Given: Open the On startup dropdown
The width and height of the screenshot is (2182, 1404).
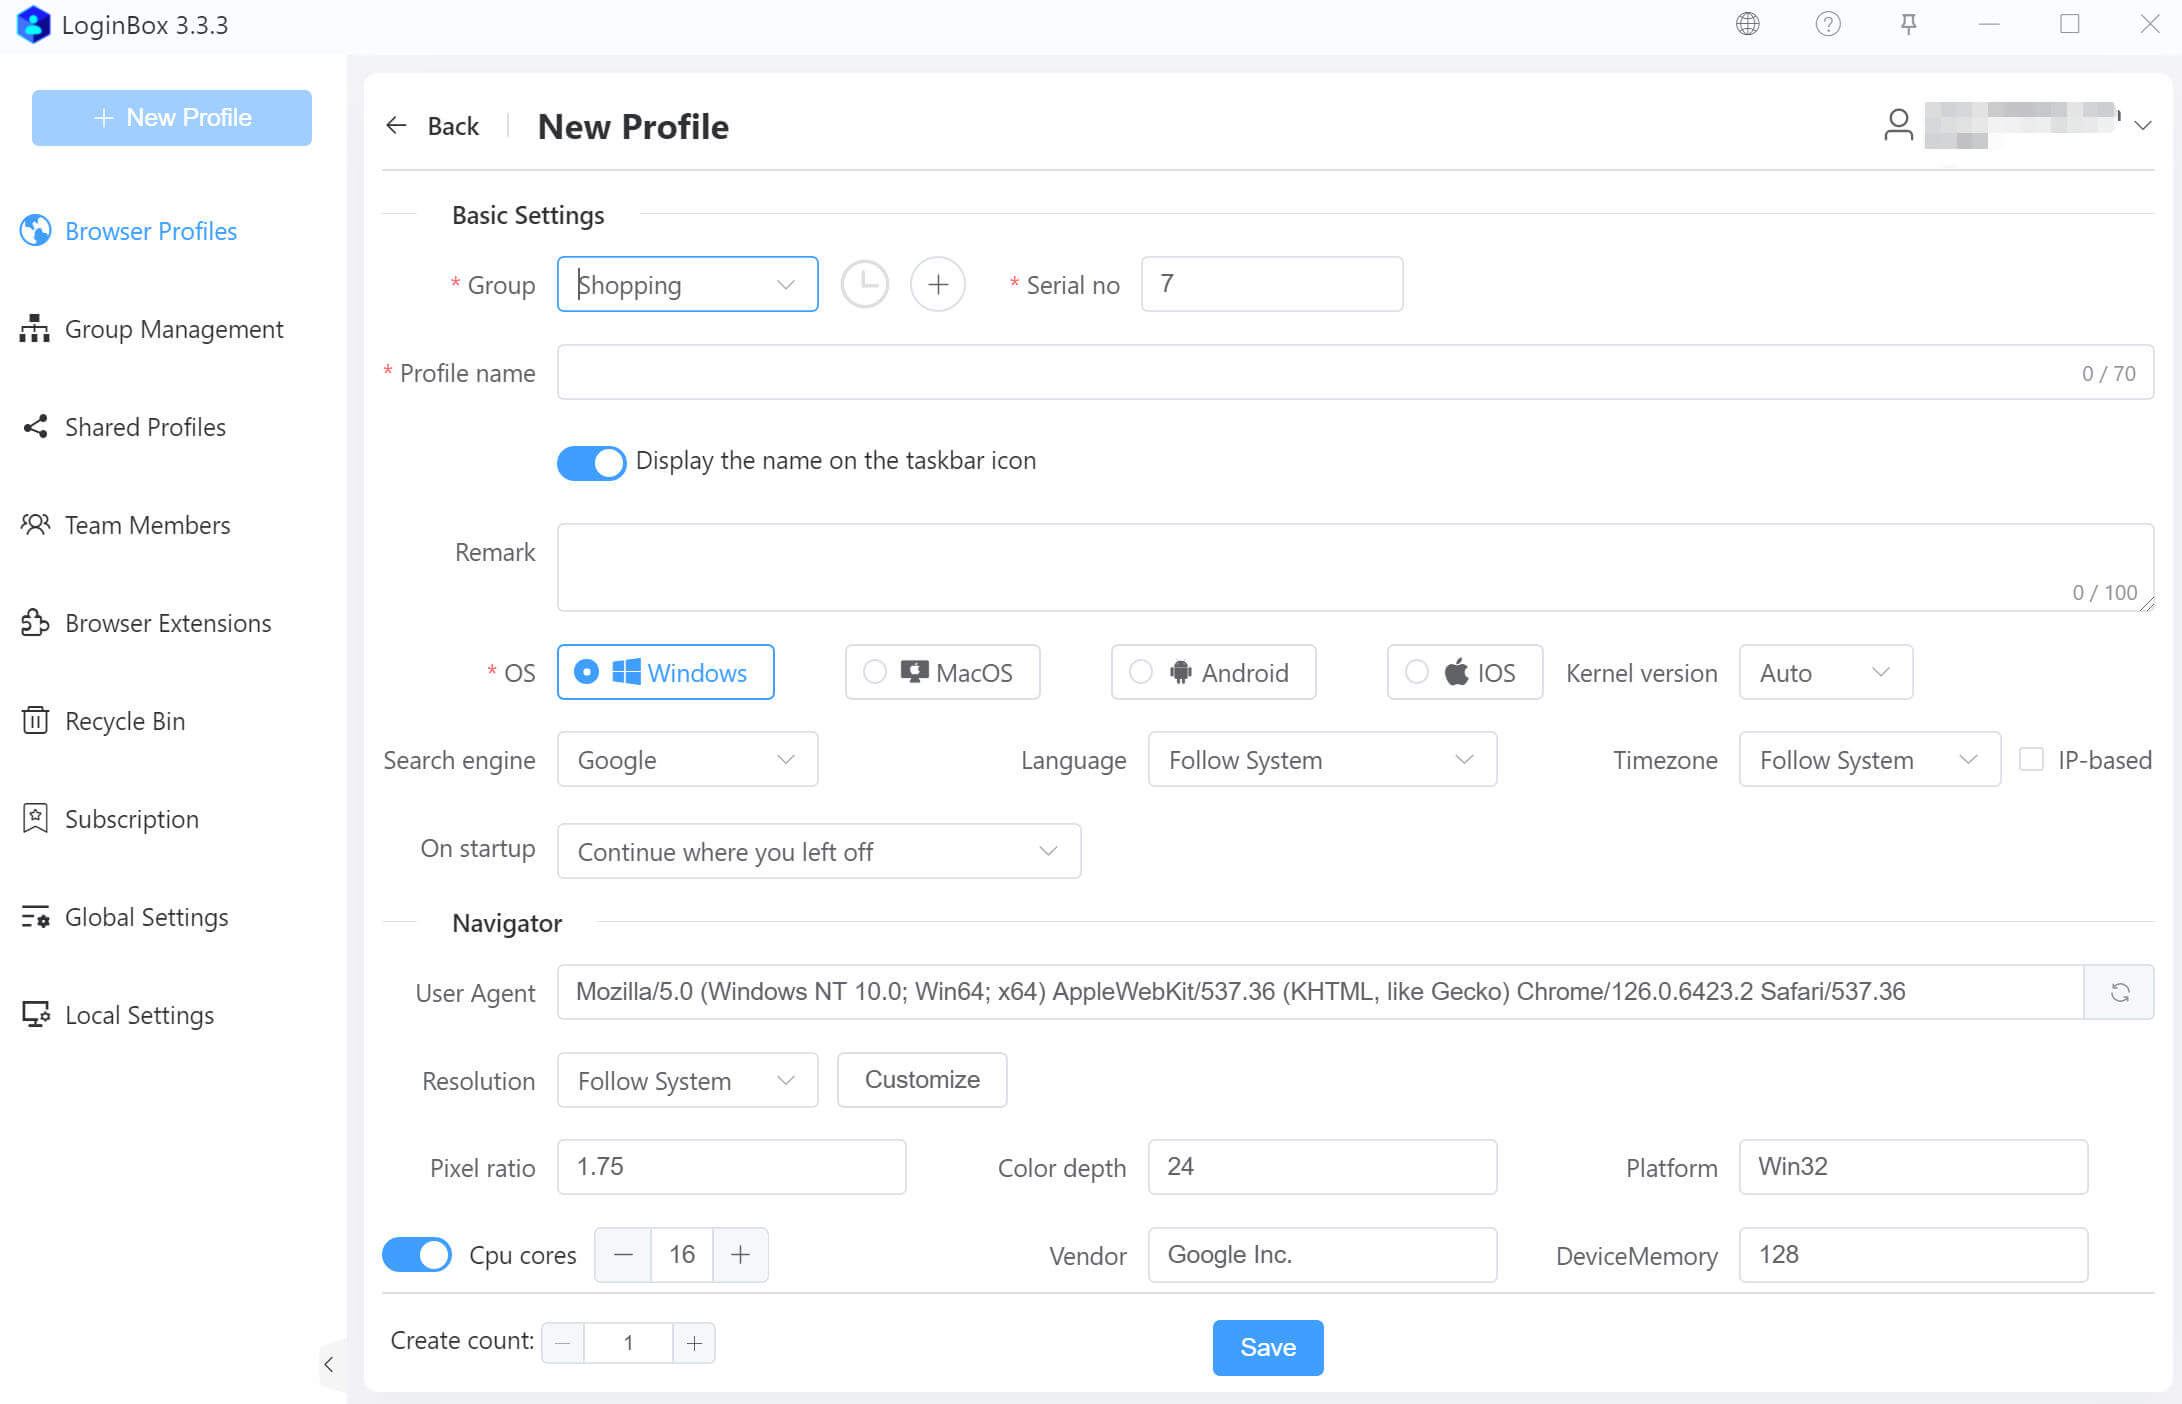Looking at the screenshot, I should click(818, 852).
